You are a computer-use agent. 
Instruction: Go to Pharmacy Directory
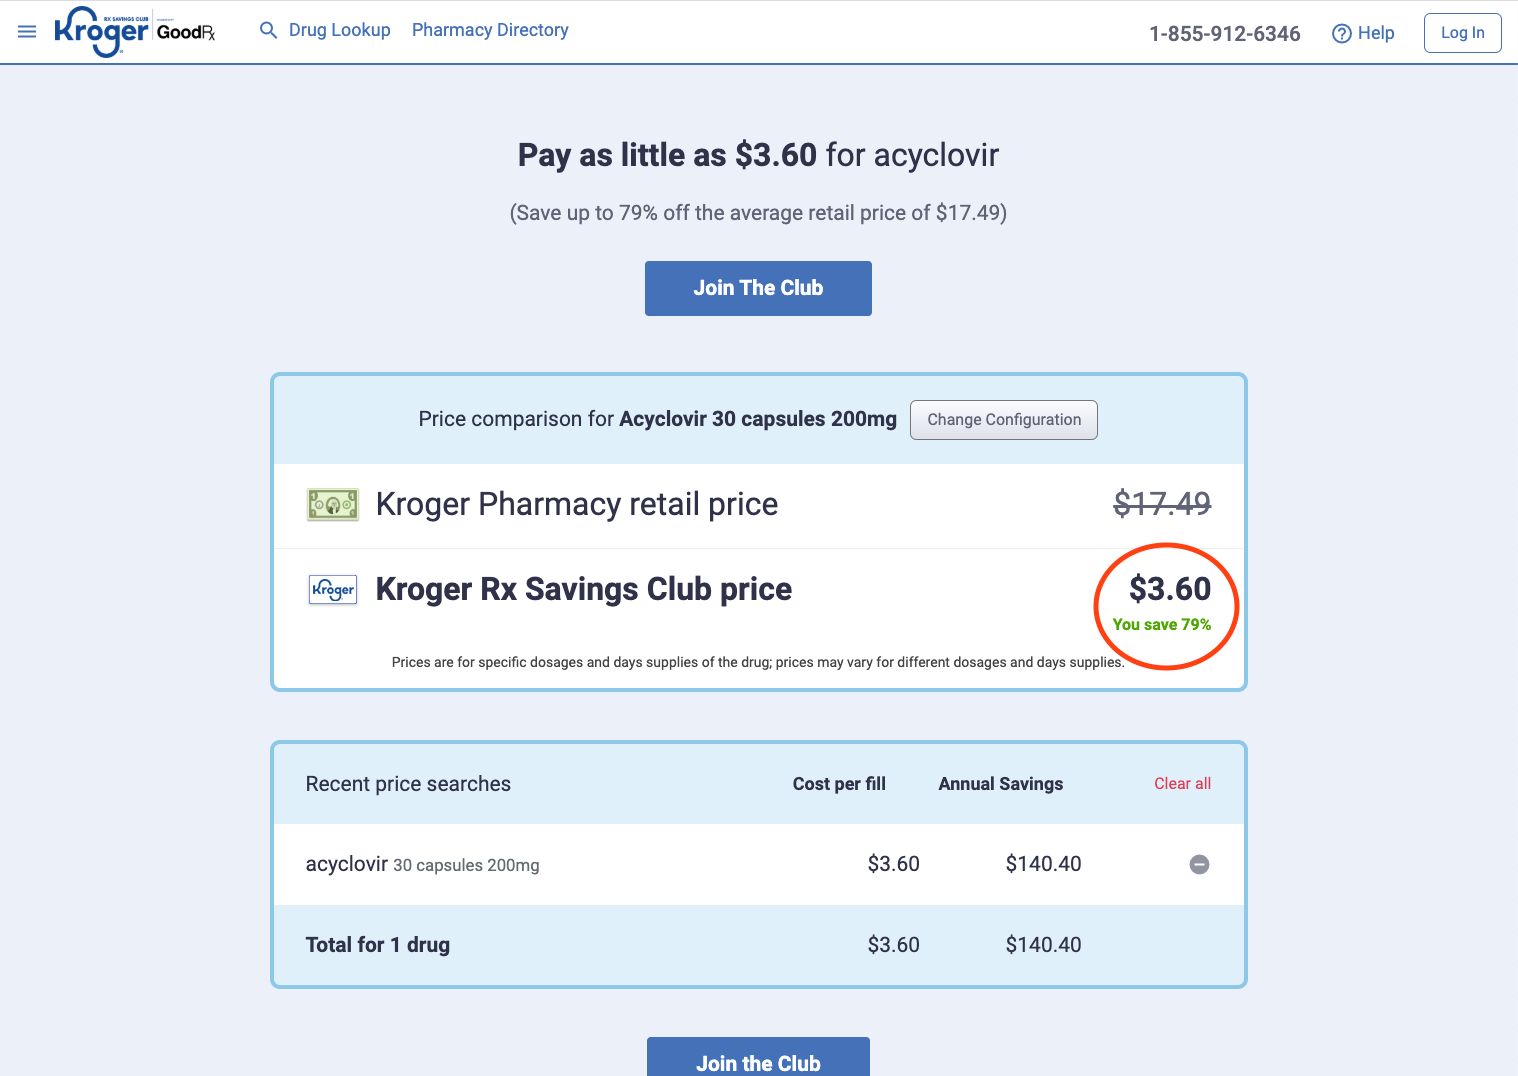(x=490, y=30)
